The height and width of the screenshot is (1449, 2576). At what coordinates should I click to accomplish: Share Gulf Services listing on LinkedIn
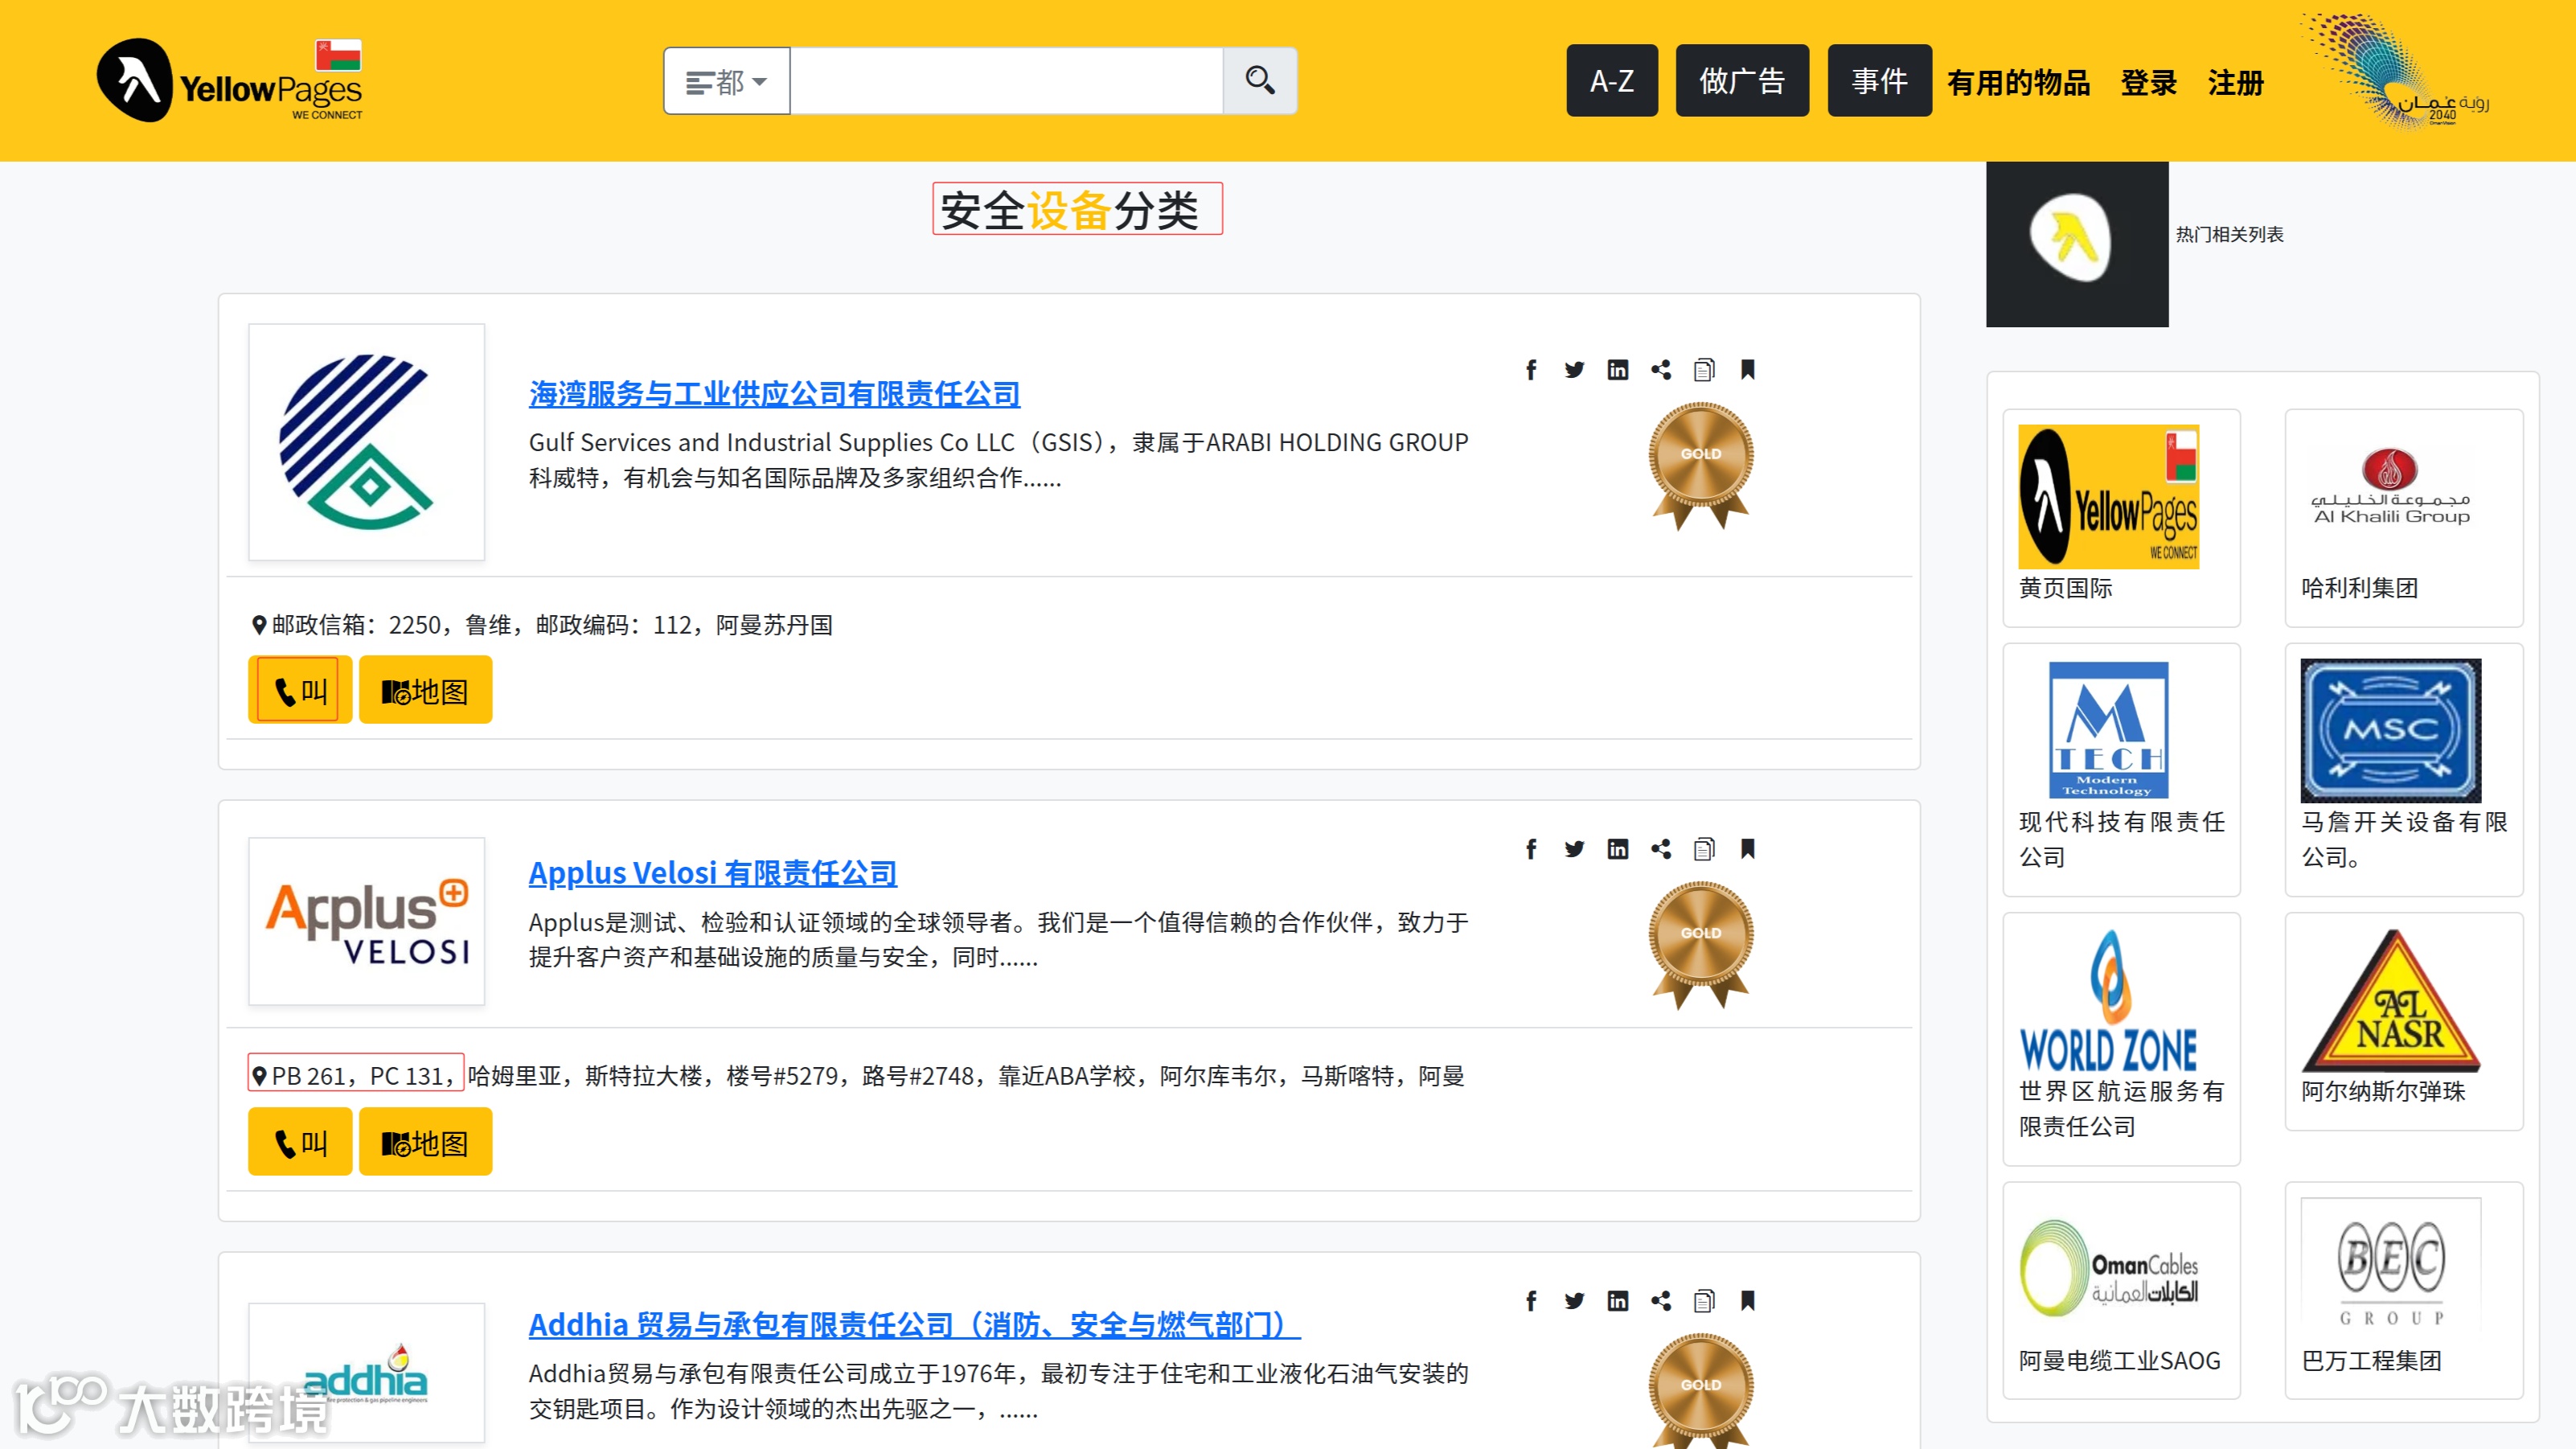tap(1617, 370)
